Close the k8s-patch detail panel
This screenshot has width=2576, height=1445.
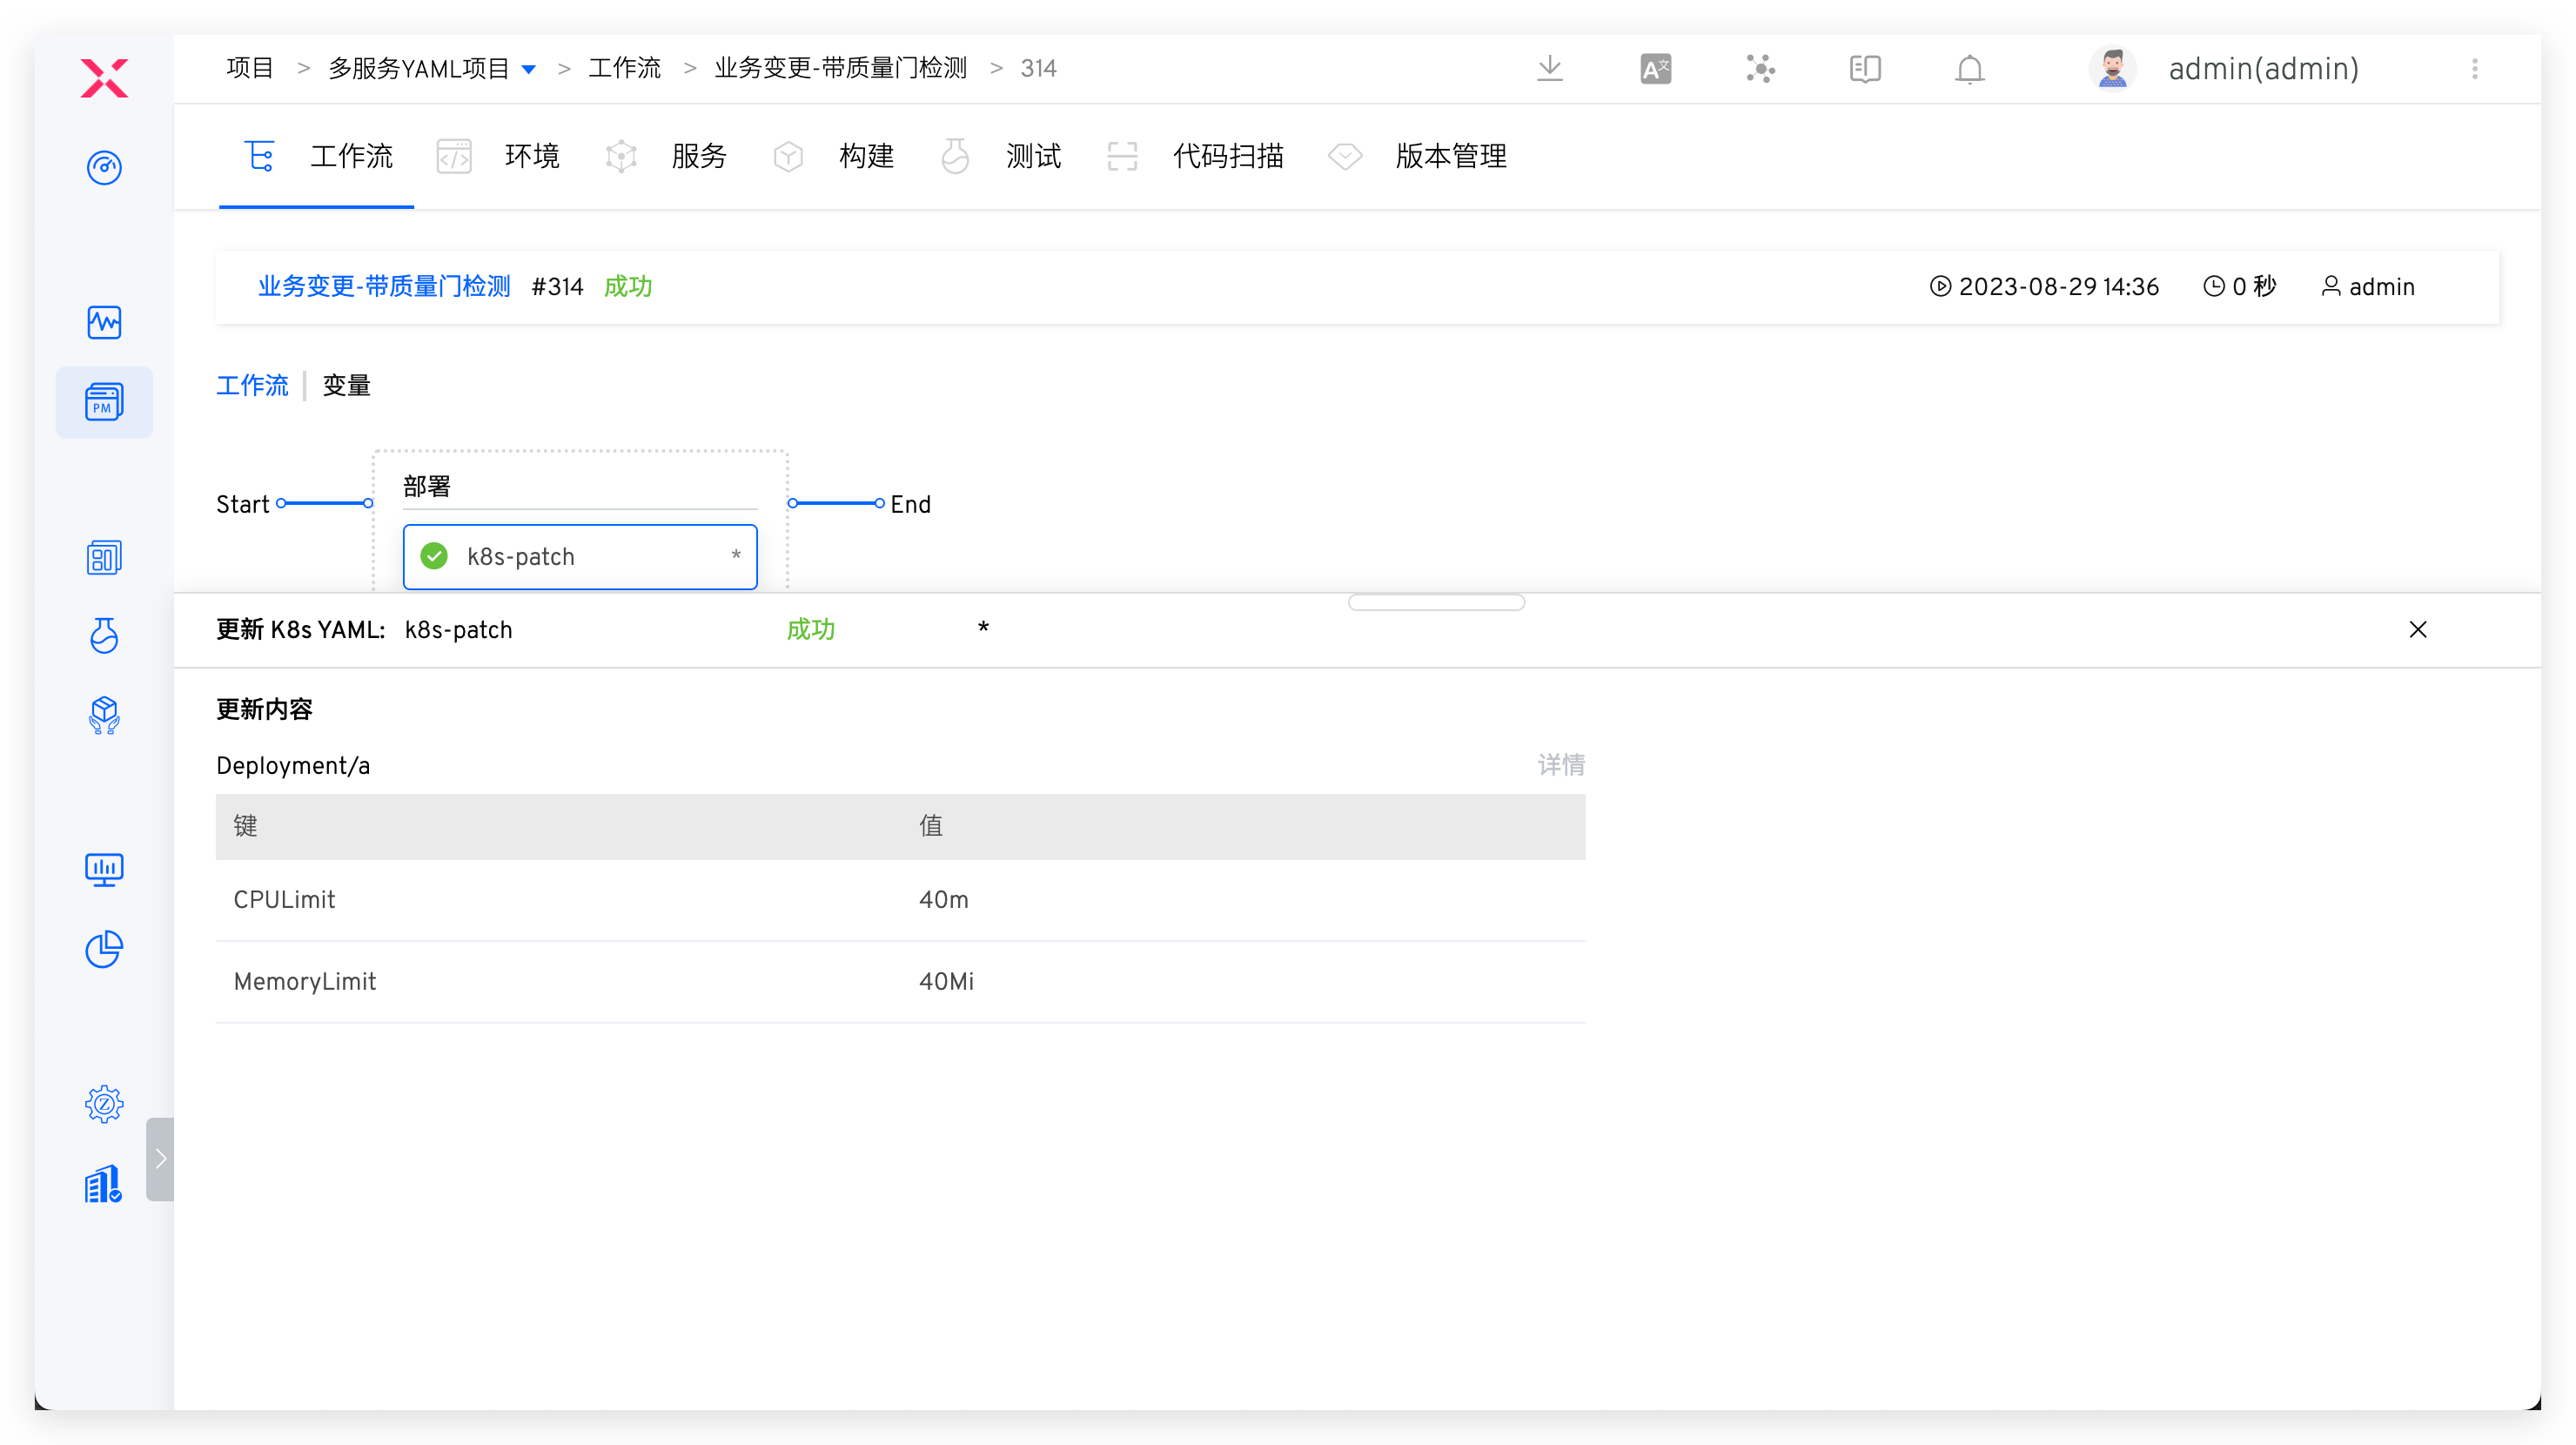click(x=2417, y=629)
